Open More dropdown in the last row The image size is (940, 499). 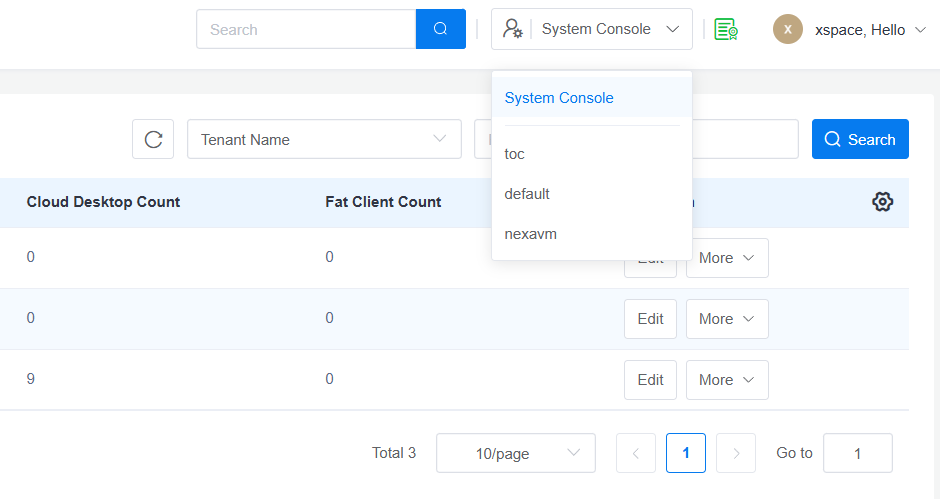point(726,380)
